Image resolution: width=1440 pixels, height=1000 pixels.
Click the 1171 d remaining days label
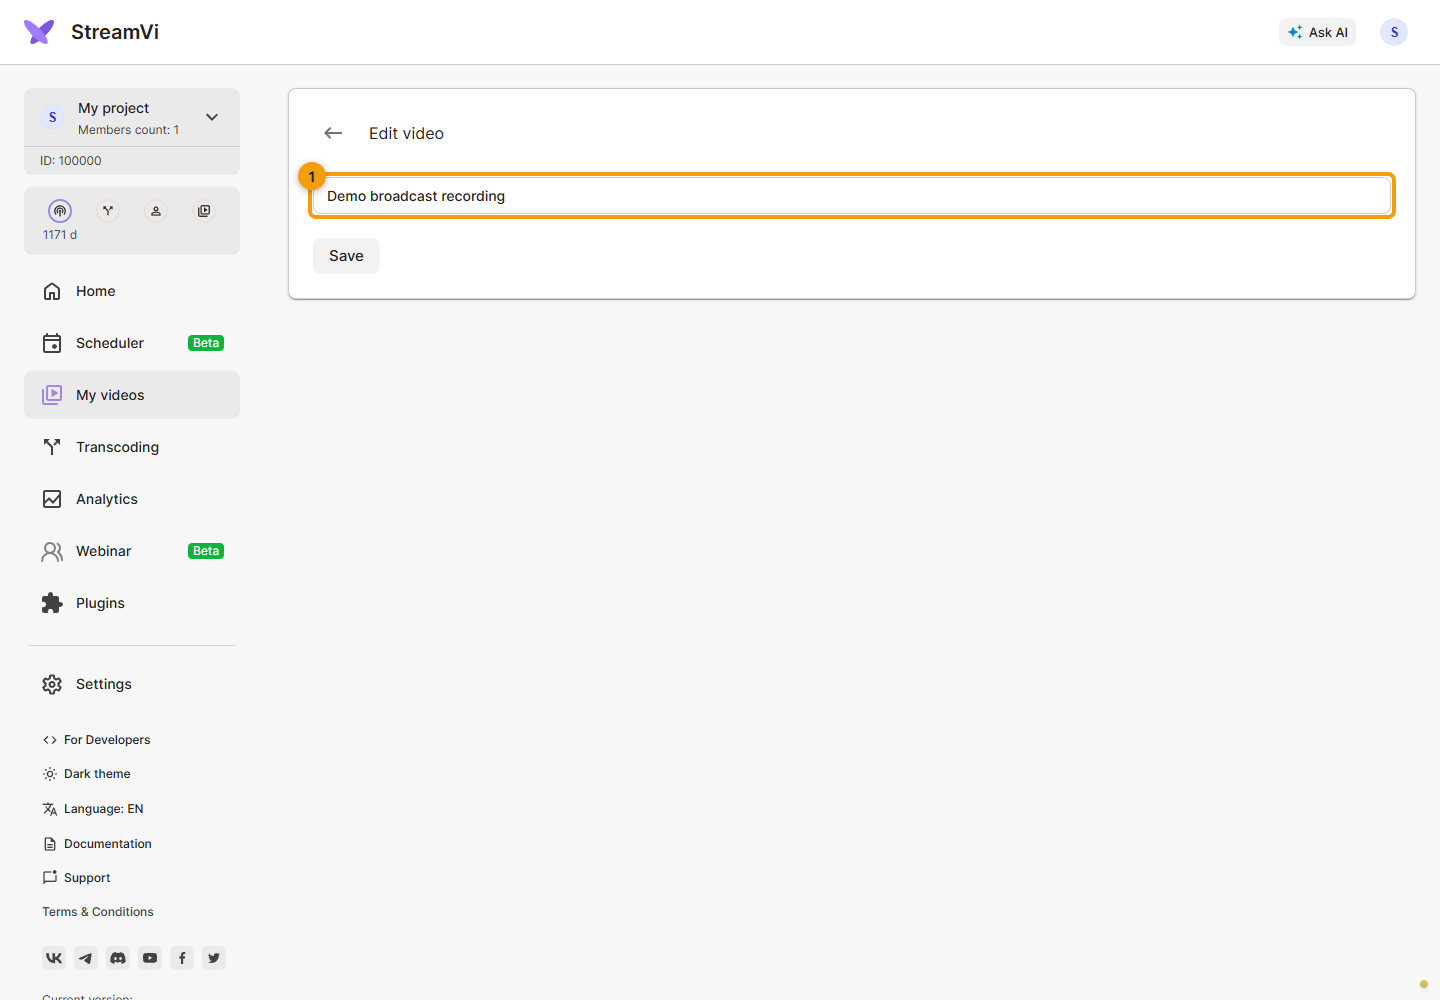[60, 235]
